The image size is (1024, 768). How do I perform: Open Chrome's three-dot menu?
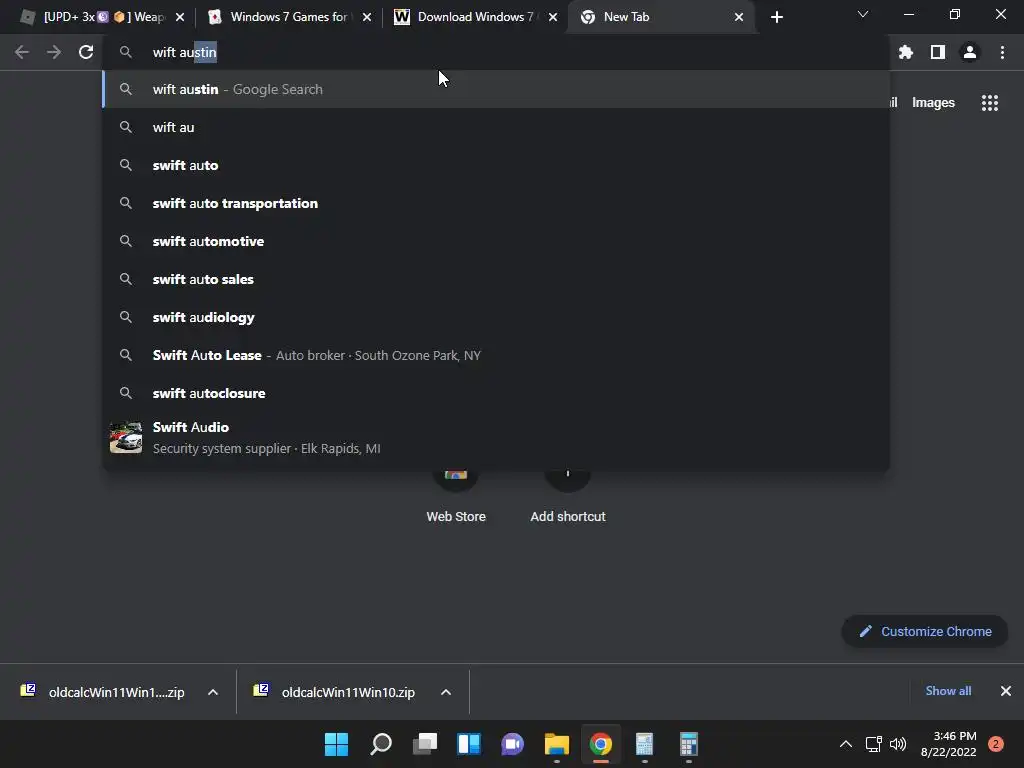(1002, 52)
